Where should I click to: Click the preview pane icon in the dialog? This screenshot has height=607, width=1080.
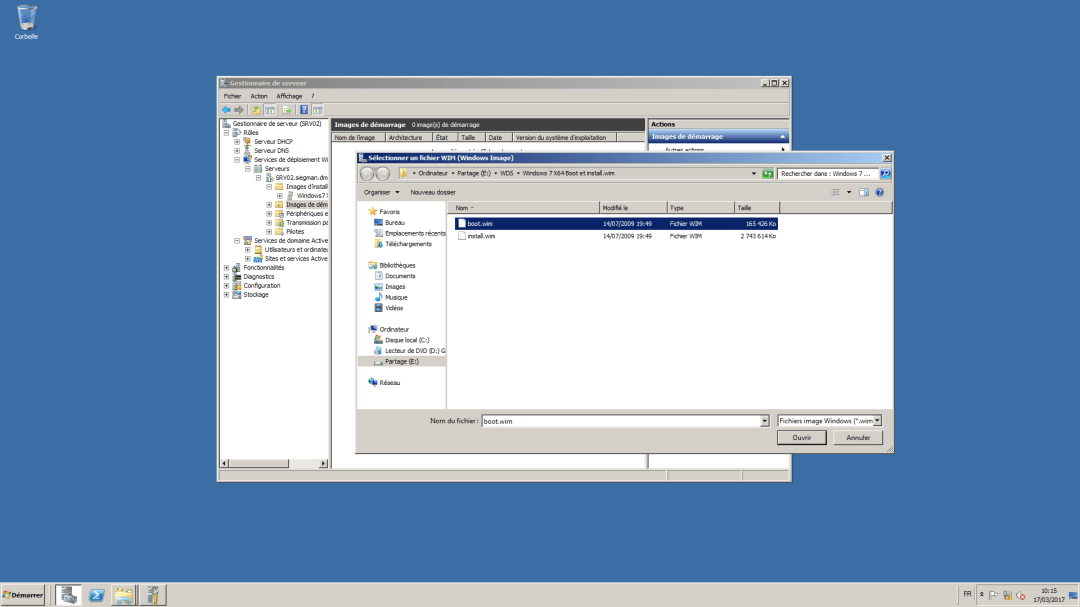[x=862, y=192]
